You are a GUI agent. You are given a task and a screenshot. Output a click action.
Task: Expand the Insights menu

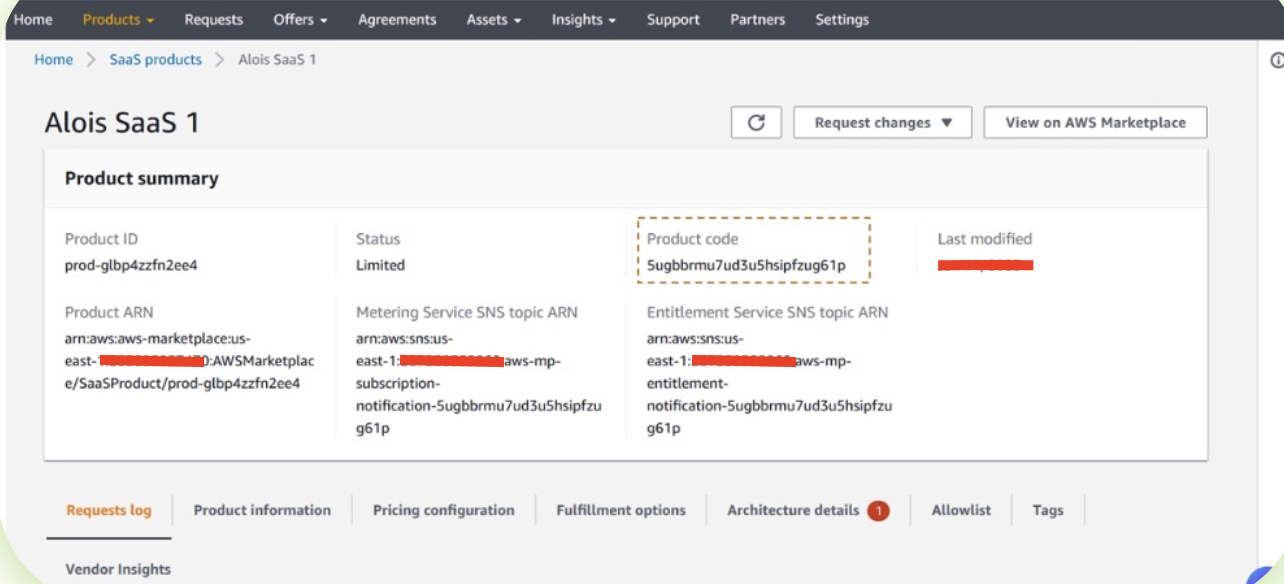tap(583, 19)
